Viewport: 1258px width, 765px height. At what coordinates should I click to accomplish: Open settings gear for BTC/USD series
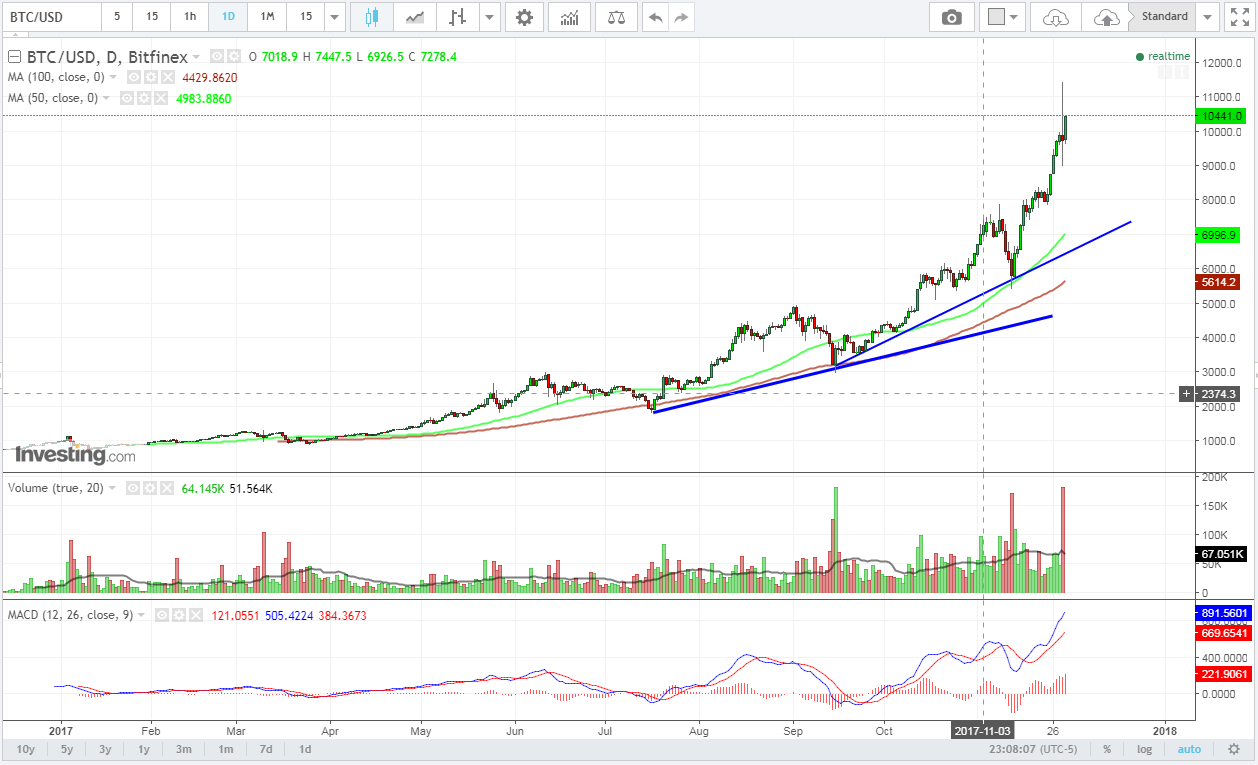[x=233, y=56]
